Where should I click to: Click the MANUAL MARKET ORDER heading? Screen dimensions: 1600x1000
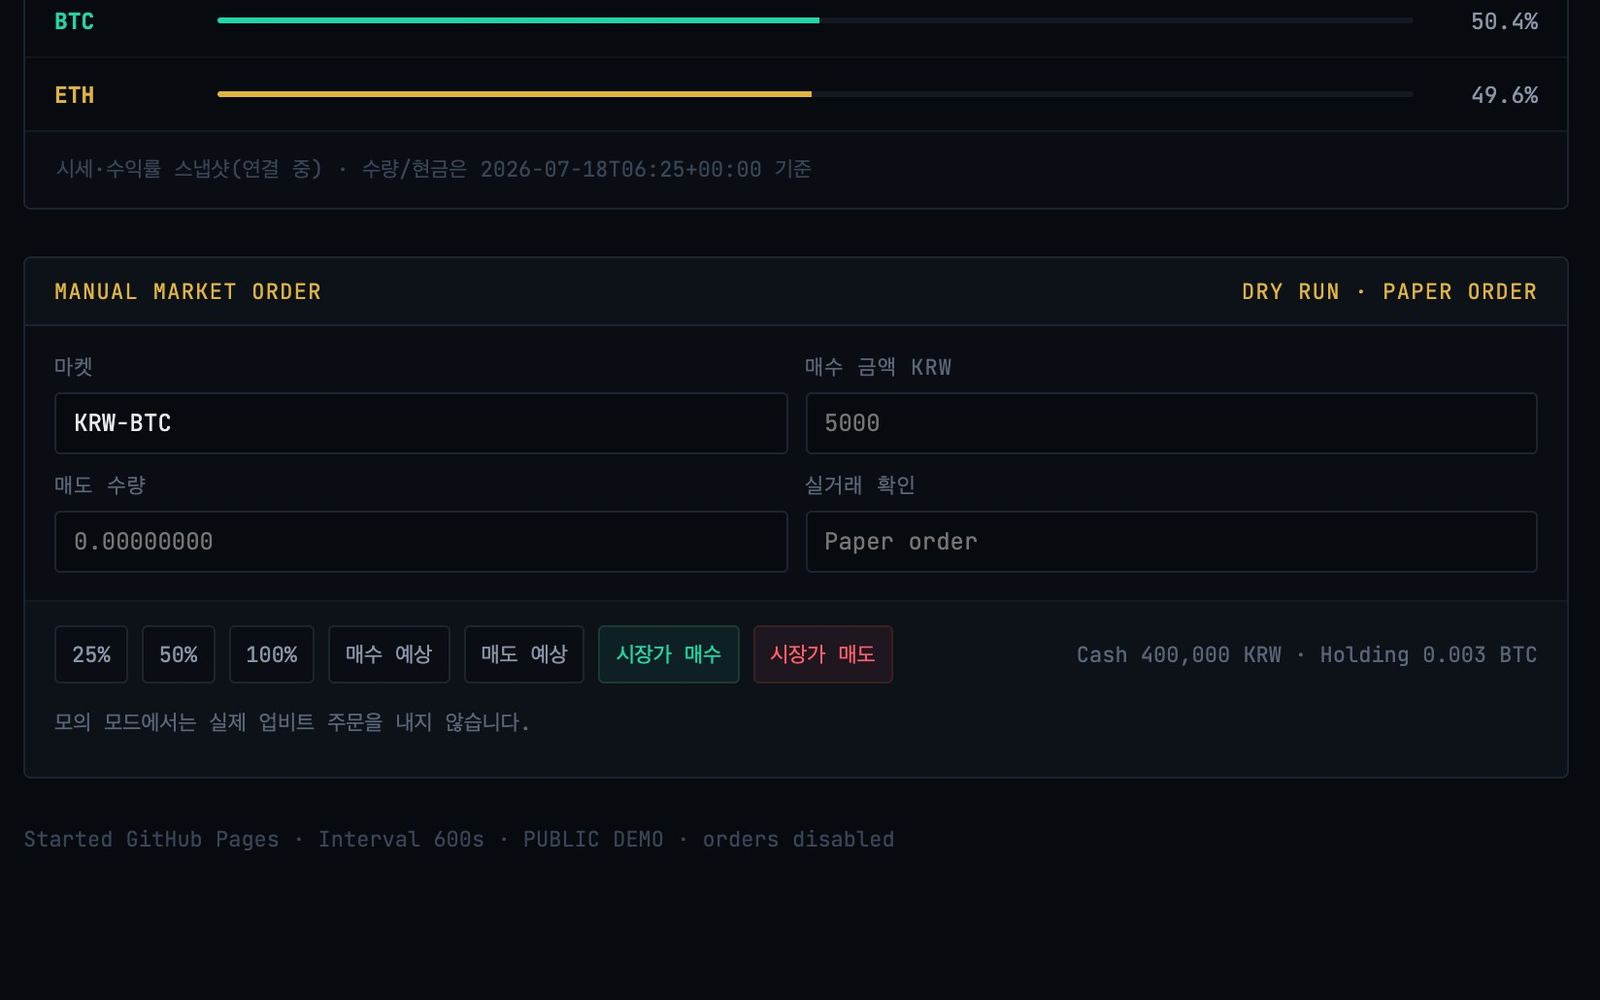tap(188, 292)
